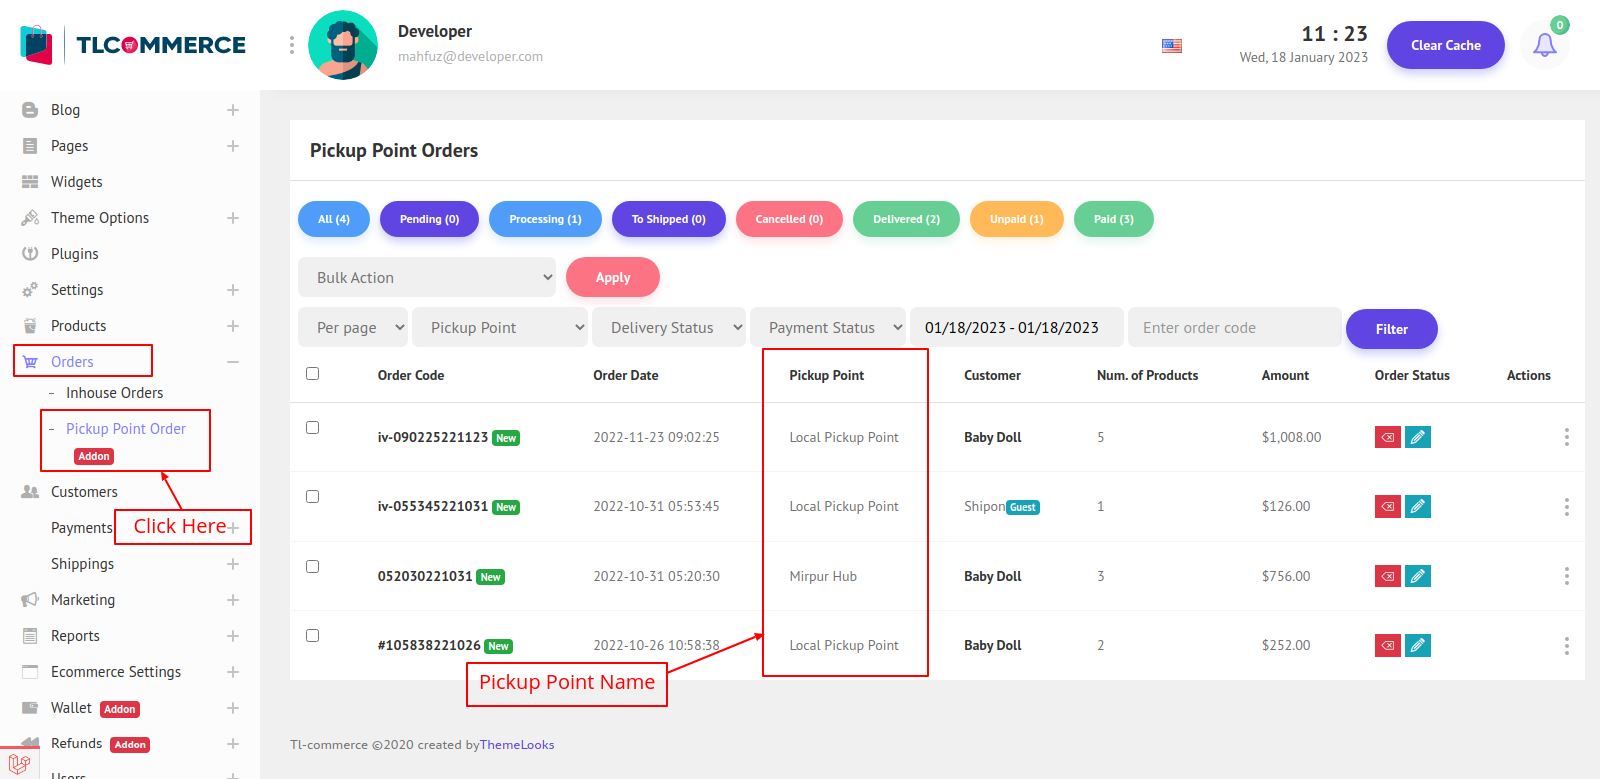The height and width of the screenshot is (779, 1600).
Task: Click the US flag language icon
Action: click(1171, 46)
